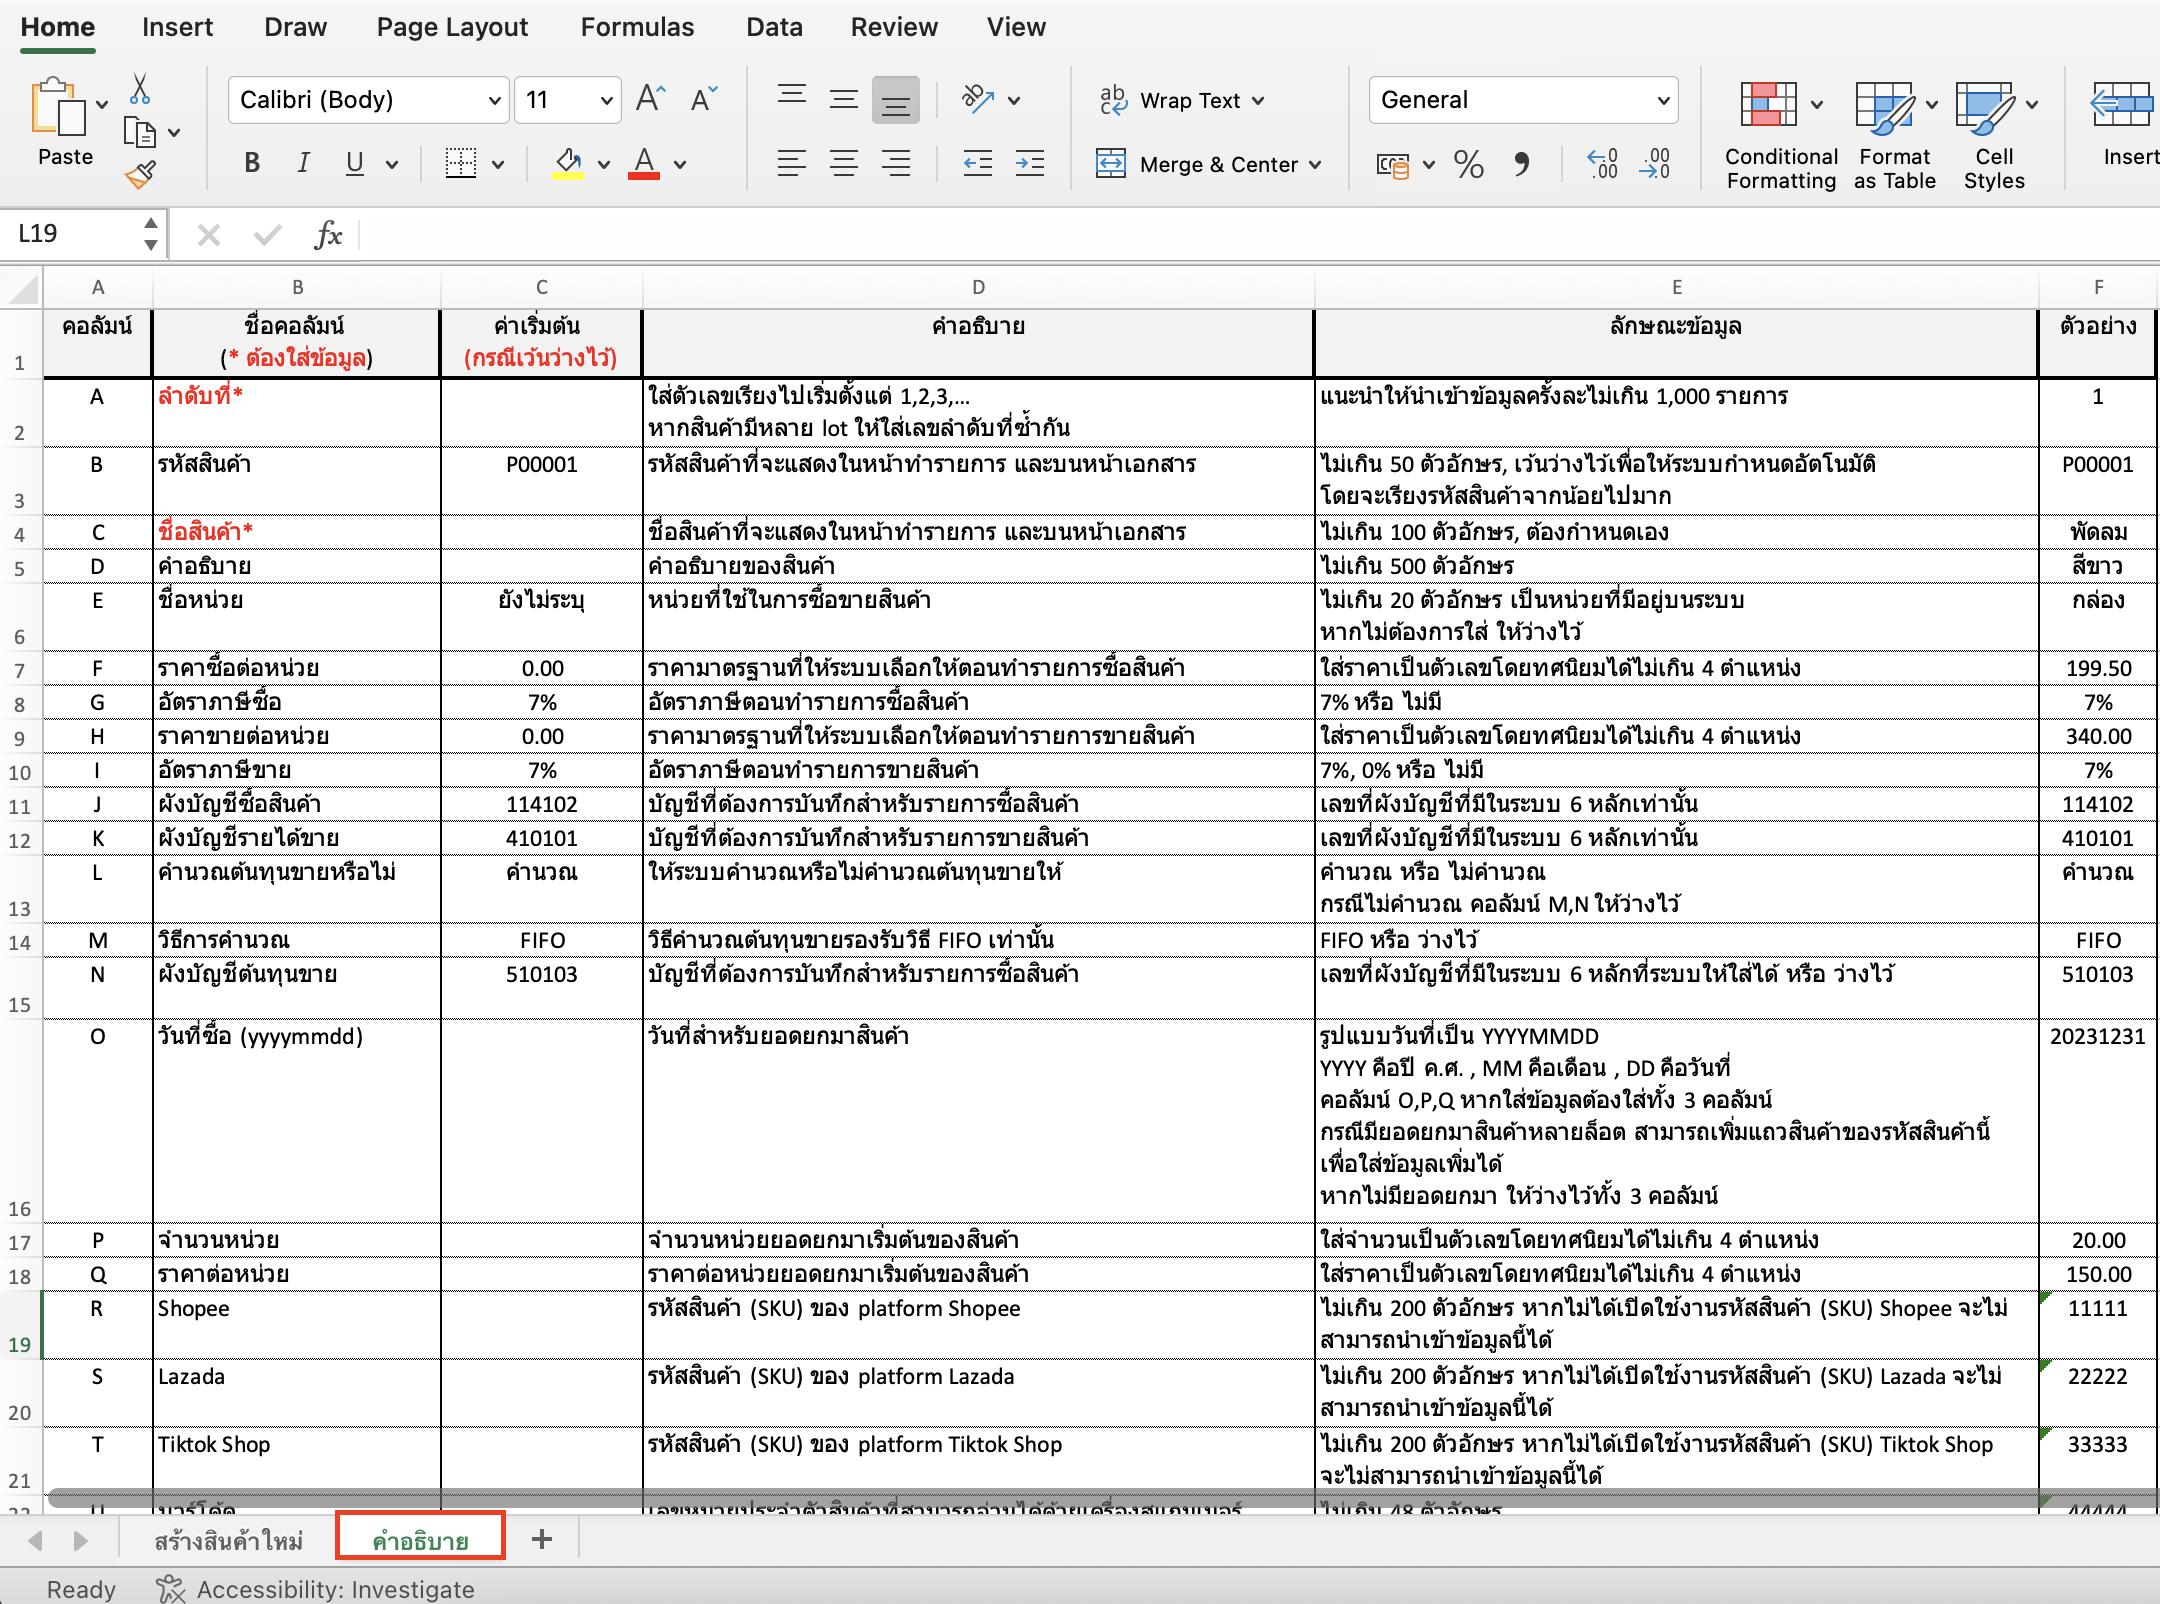Align text right
This screenshot has width=2160, height=1604.
(896, 163)
